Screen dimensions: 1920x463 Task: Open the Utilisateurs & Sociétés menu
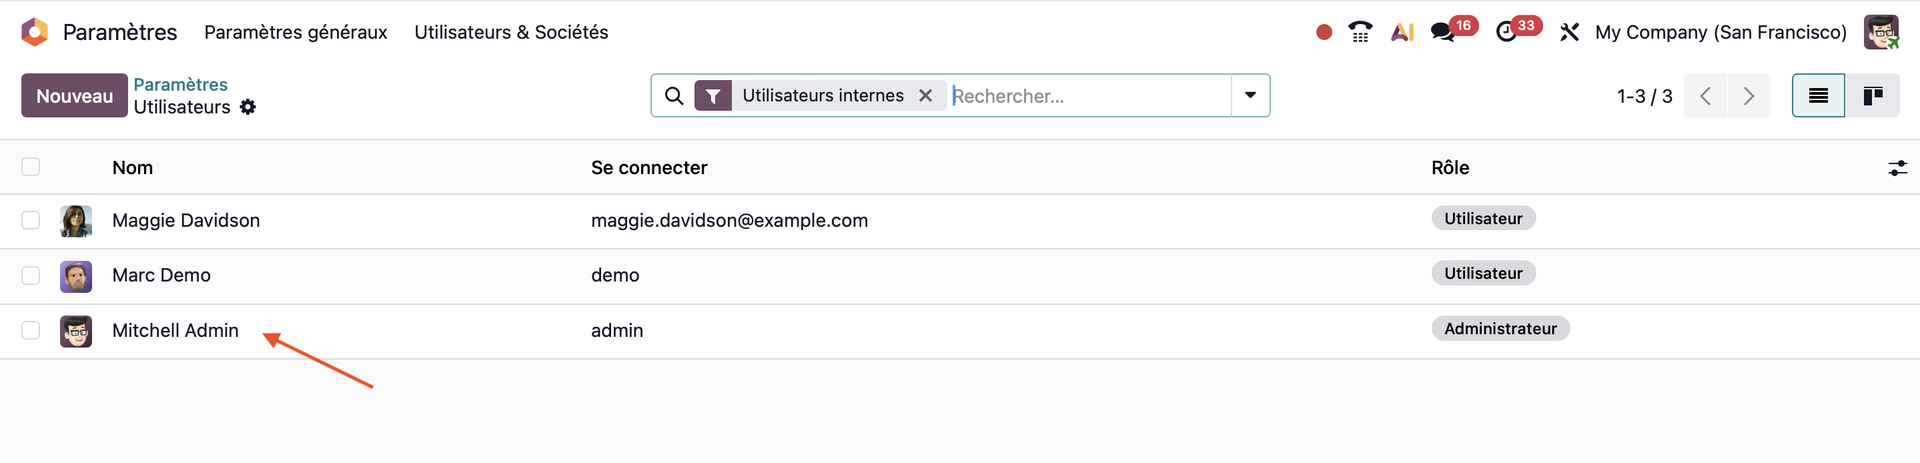pyautogui.click(x=511, y=32)
